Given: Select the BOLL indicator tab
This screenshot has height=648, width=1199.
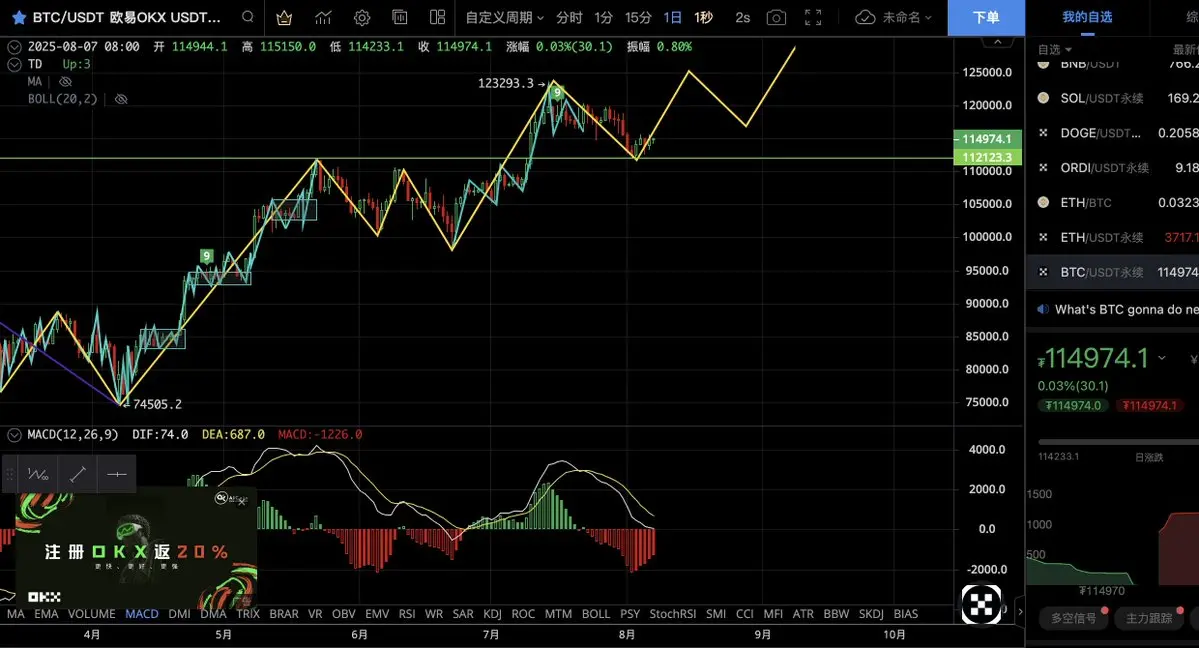Looking at the screenshot, I should coord(596,614).
